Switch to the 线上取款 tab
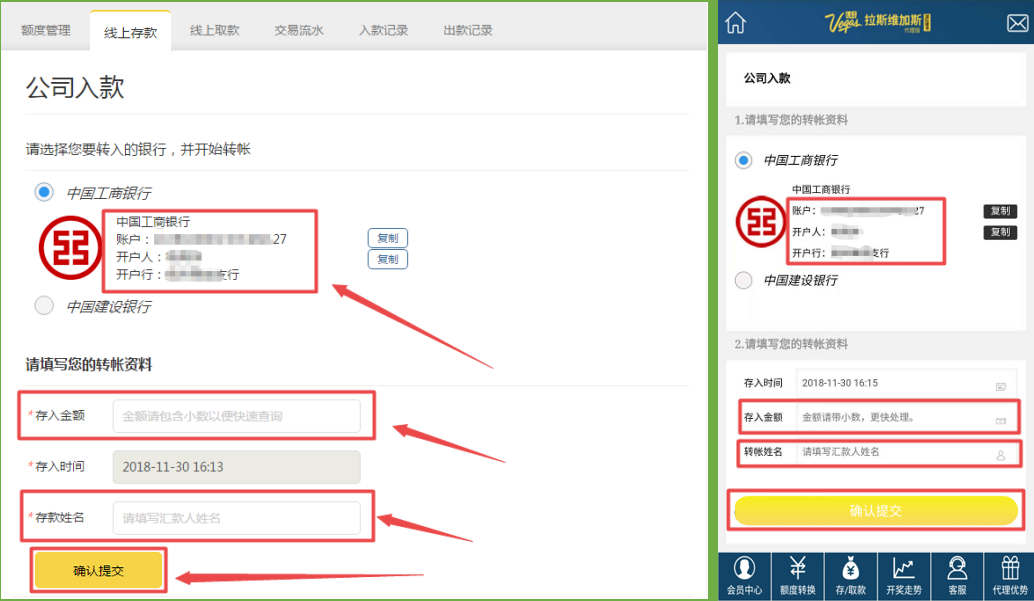The height and width of the screenshot is (601, 1034). [x=214, y=31]
